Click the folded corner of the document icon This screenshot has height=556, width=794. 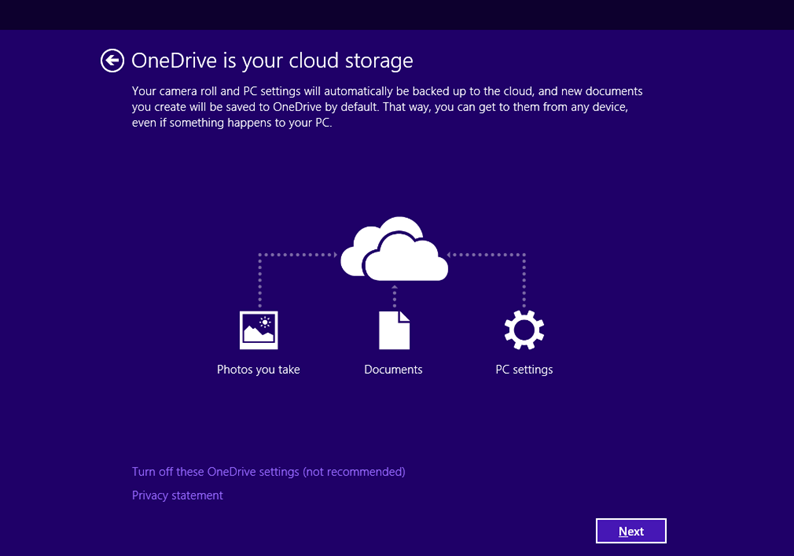point(404,316)
